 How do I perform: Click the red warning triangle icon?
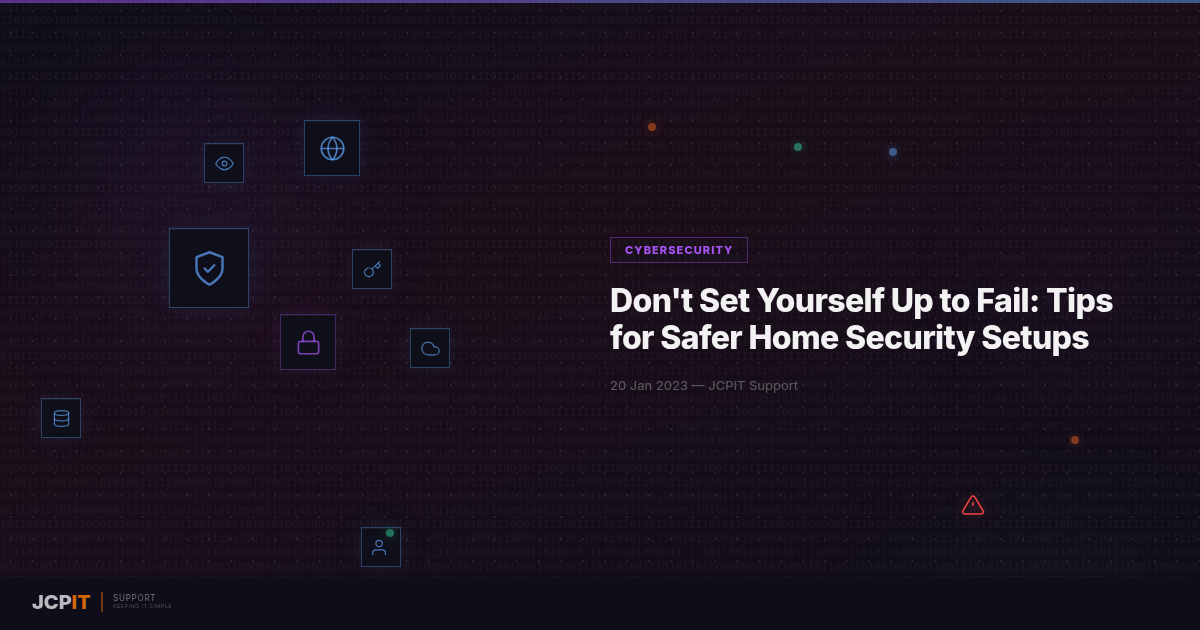click(973, 506)
